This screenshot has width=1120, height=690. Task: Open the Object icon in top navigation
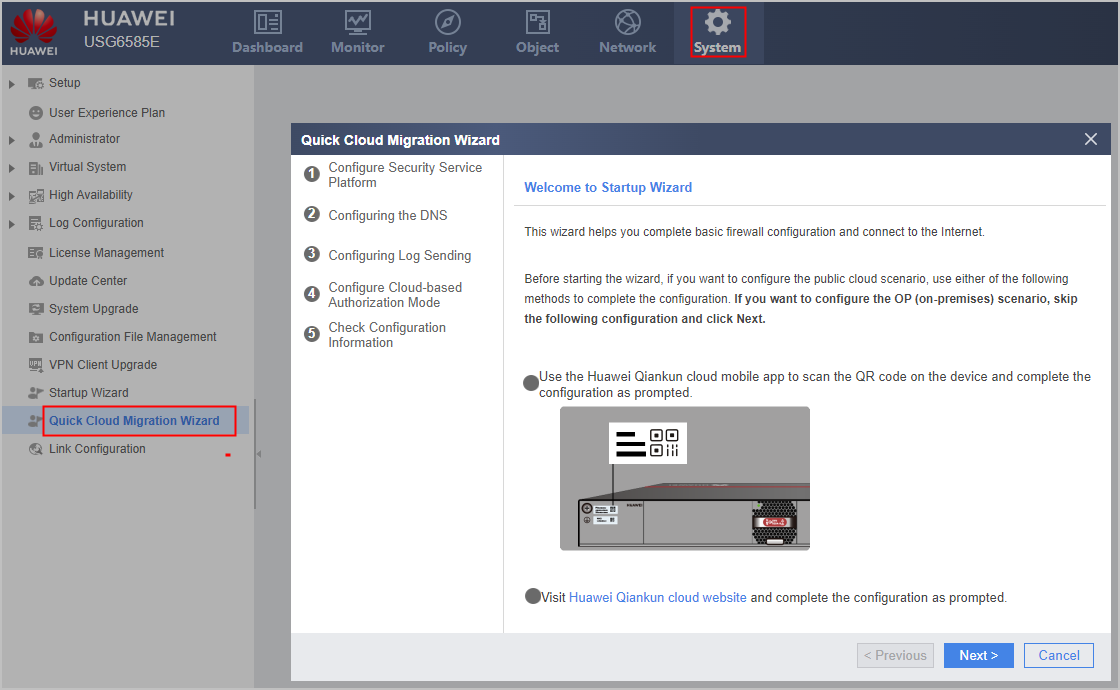coord(538,22)
